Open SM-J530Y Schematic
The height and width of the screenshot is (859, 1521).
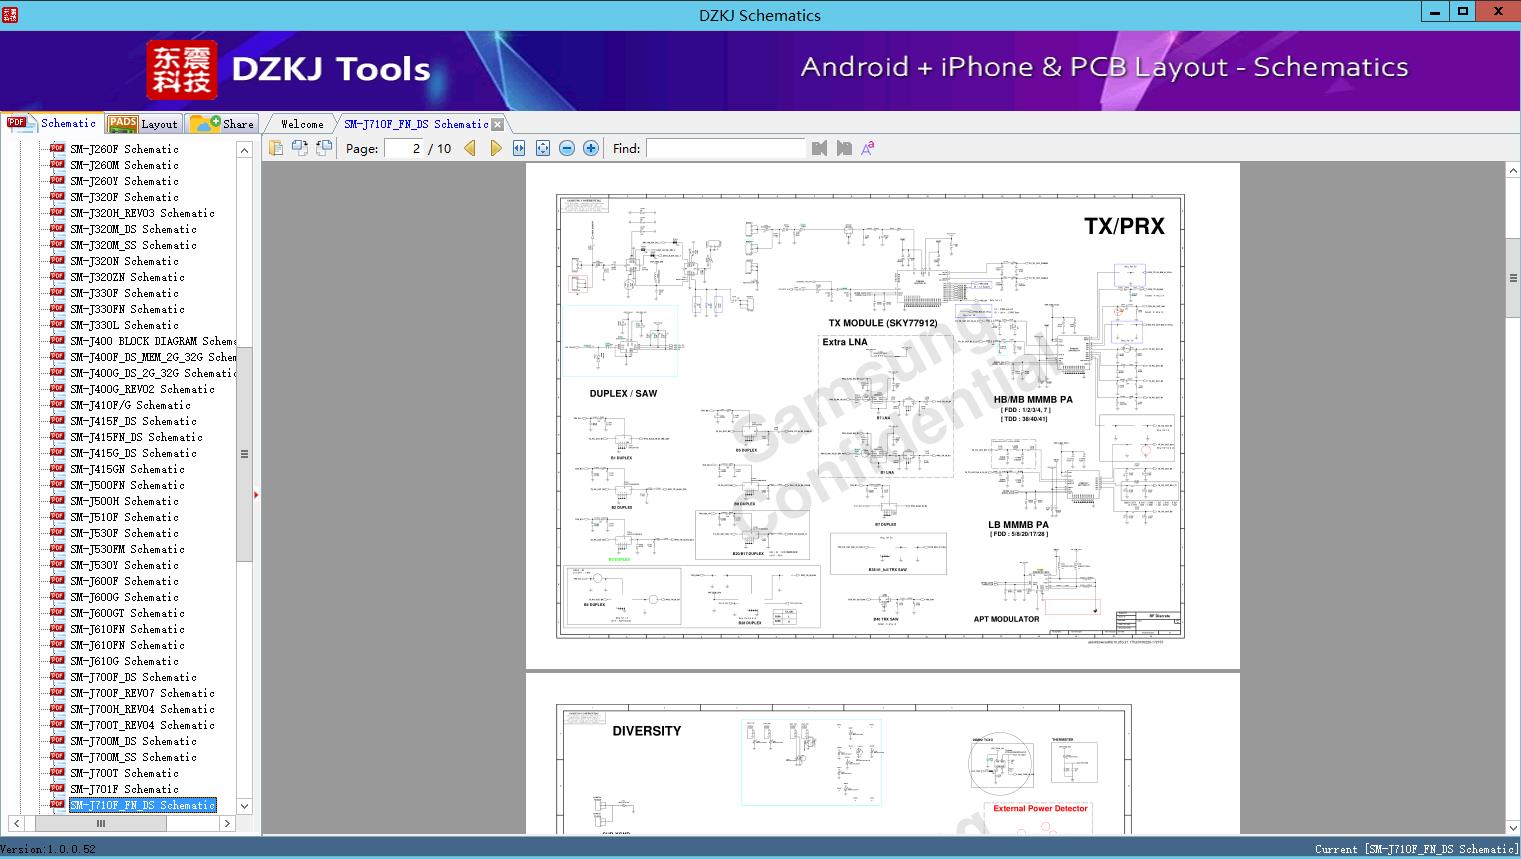pos(124,565)
